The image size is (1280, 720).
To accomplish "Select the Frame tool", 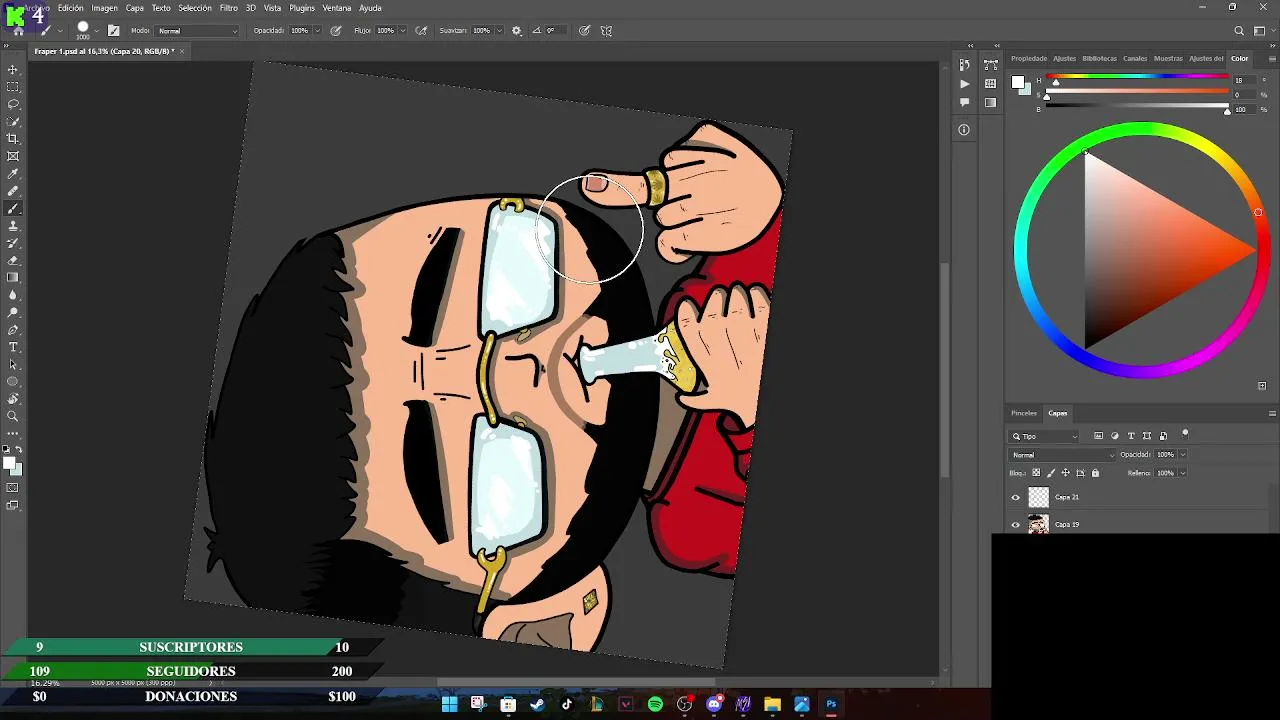I will pyautogui.click(x=13, y=156).
